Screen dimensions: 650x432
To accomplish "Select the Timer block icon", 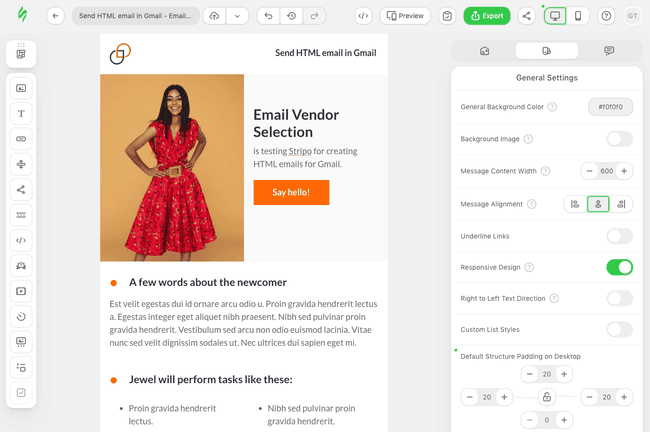I will pos(21,316).
